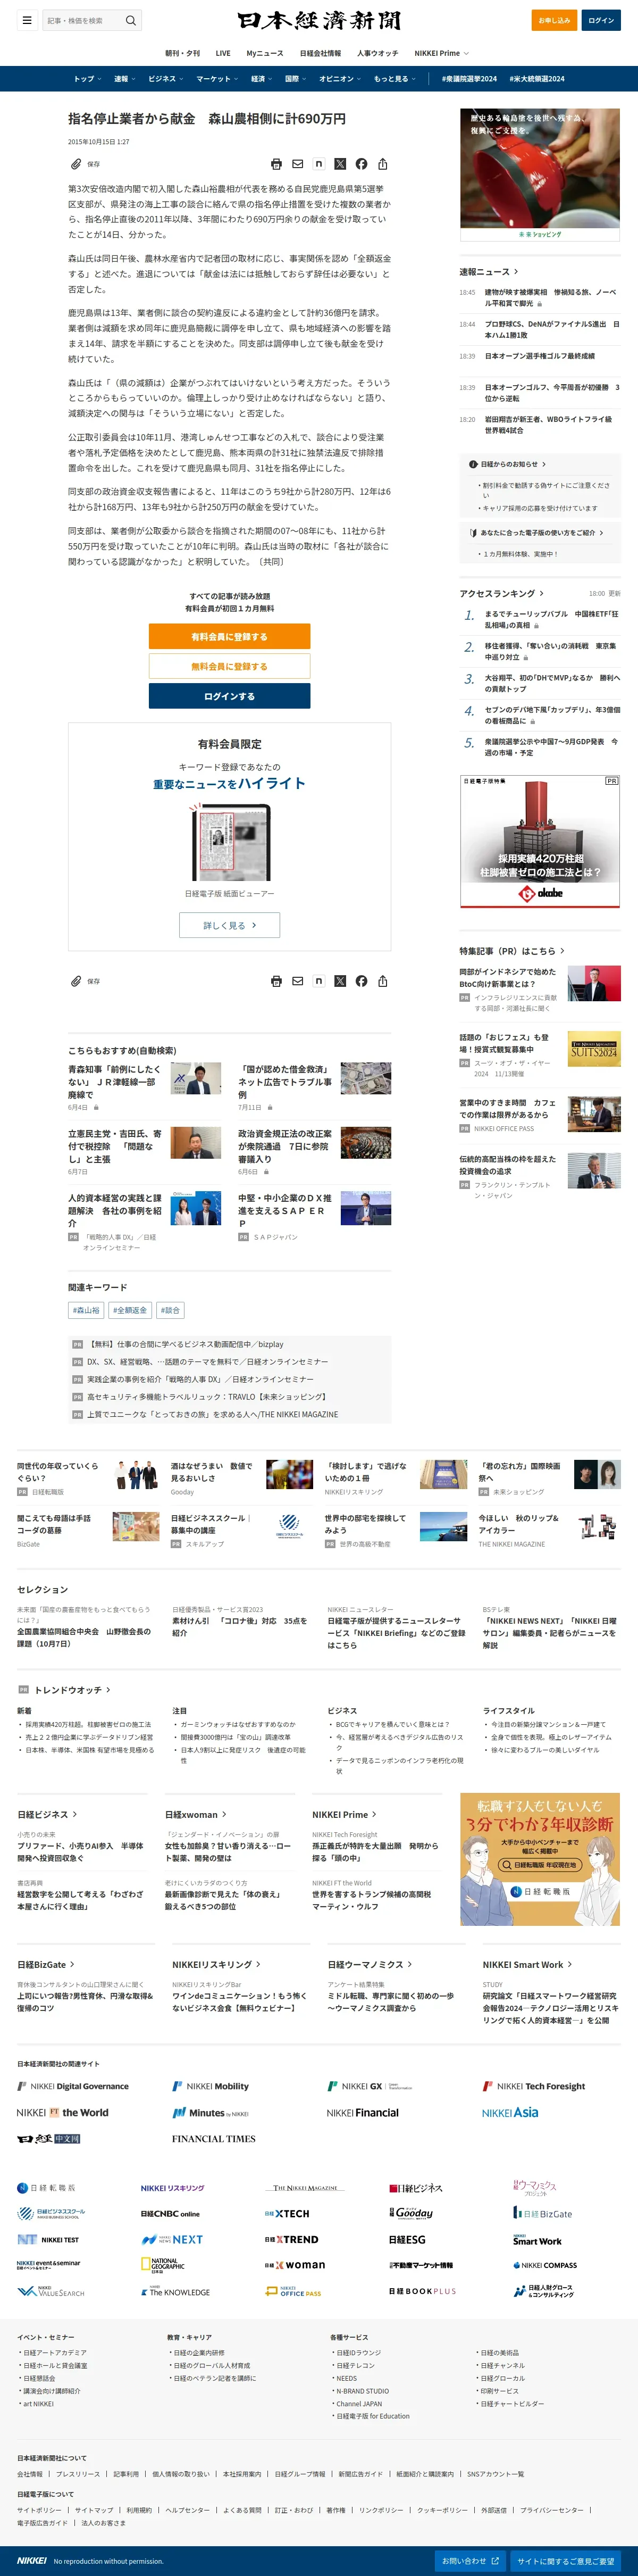Open the #談合 keyword tag
The height and width of the screenshot is (2576, 638).
click(170, 1310)
